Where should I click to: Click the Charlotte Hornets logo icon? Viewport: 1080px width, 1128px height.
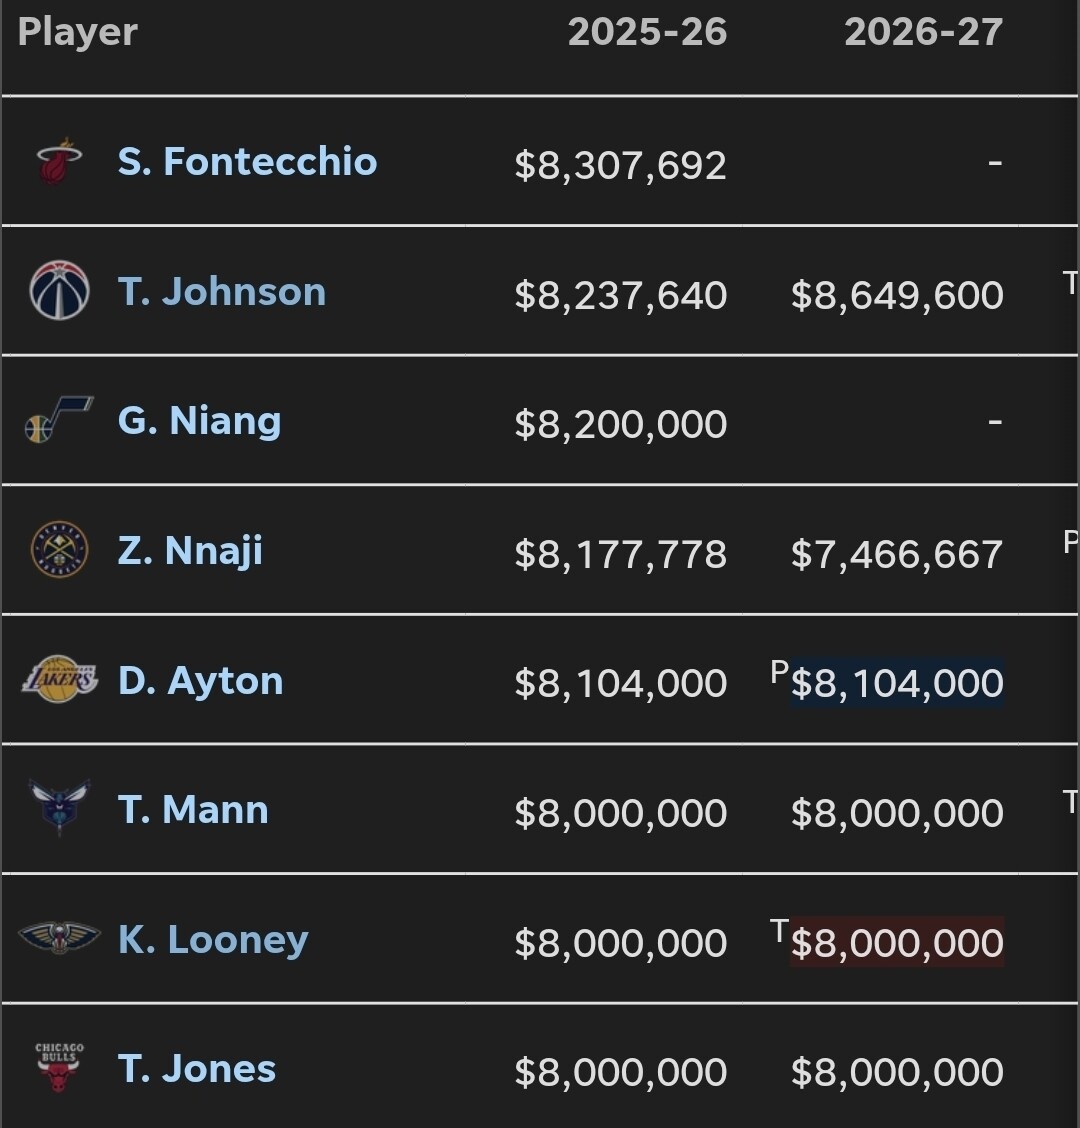(59, 808)
